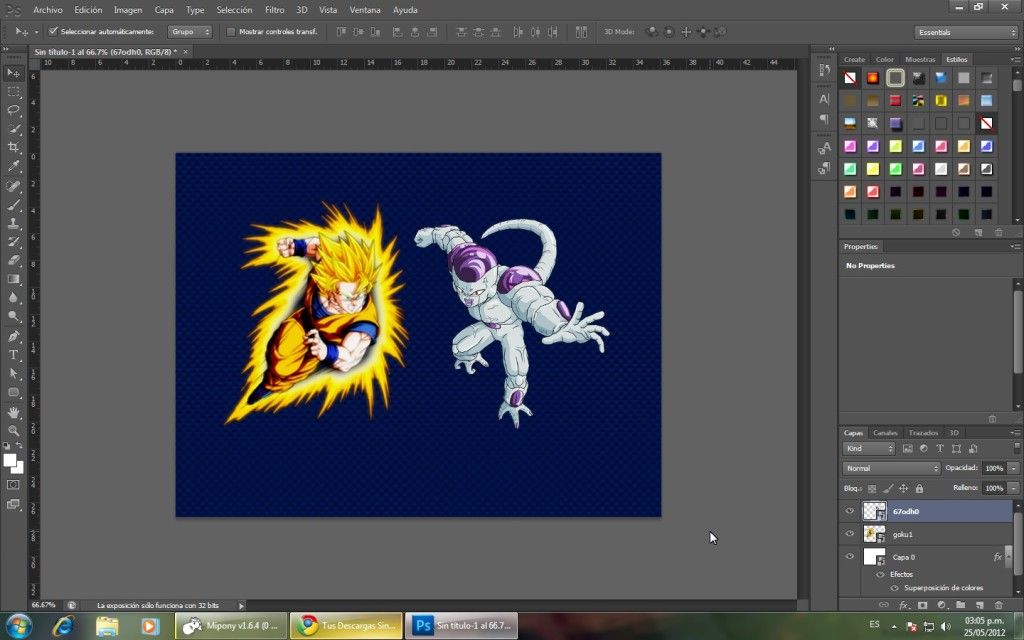The image size is (1024, 640).
Task: Collapse Capa 0 effects list arrow
Action: (x=1008, y=557)
